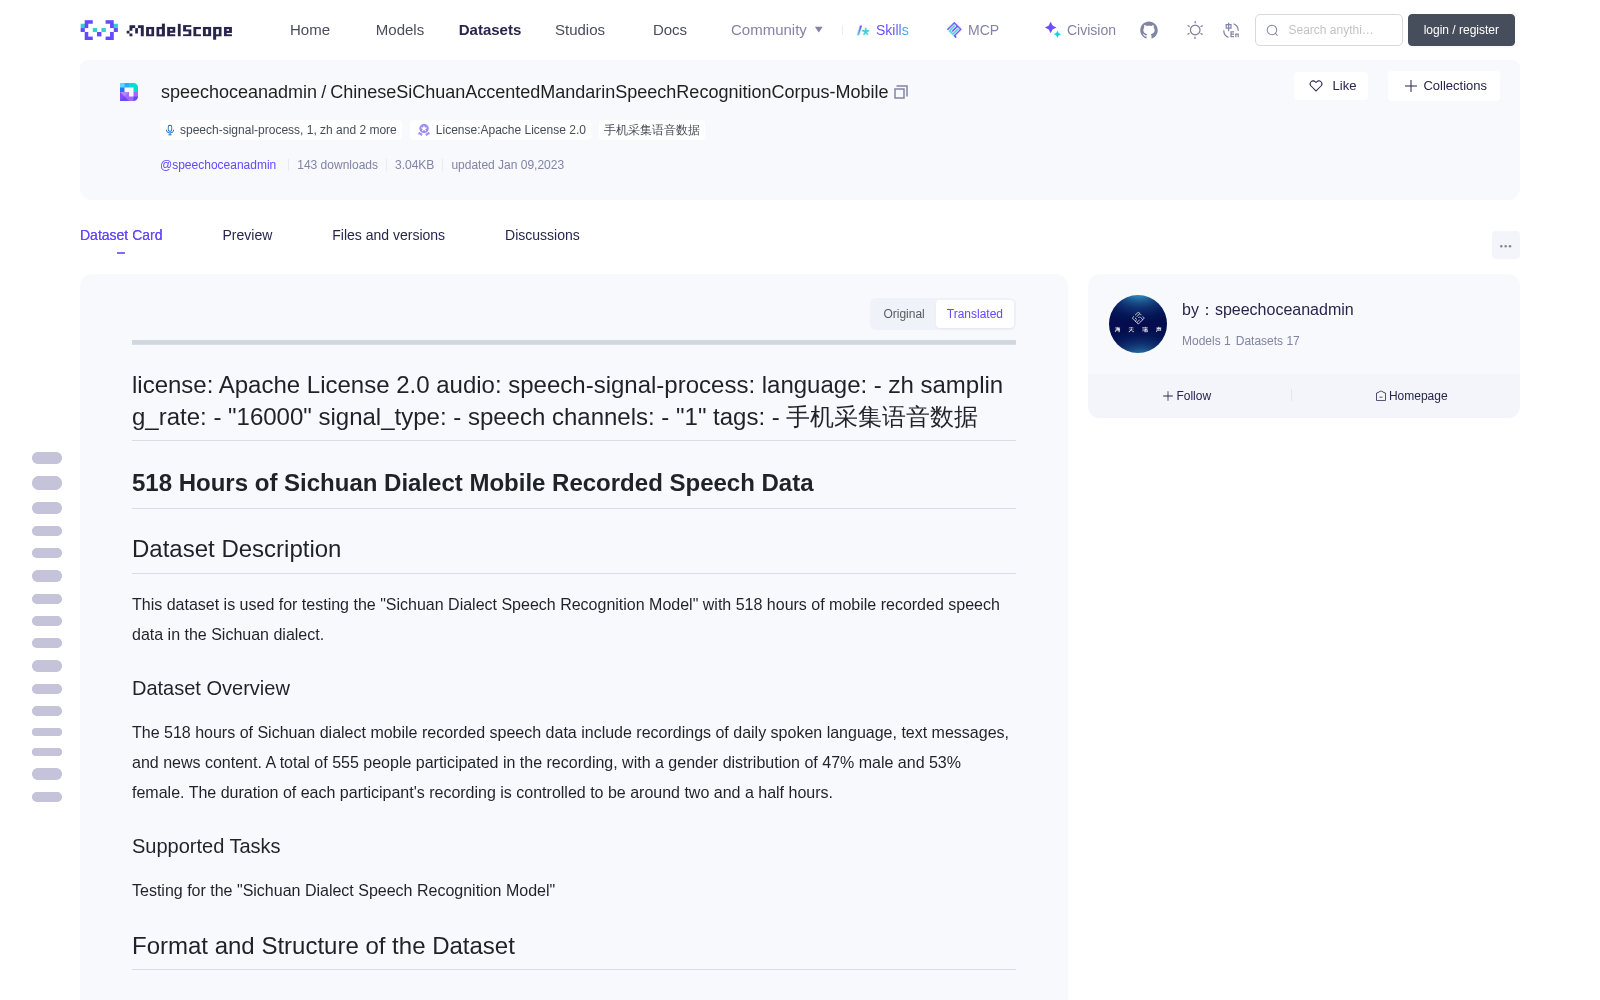Open the Docs page
The width and height of the screenshot is (1600, 1000).
click(x=670, y=30)
